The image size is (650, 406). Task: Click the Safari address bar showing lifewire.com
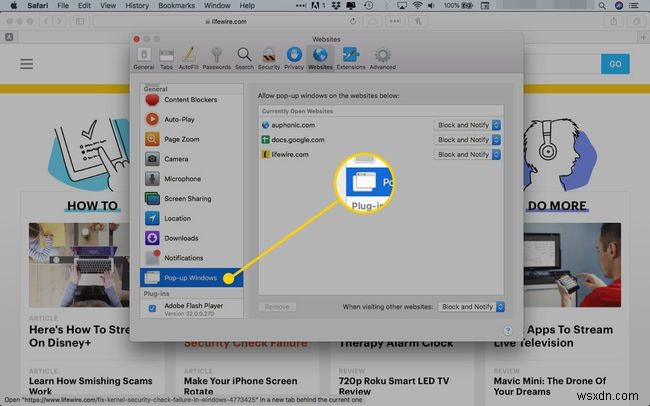[226, 21]
